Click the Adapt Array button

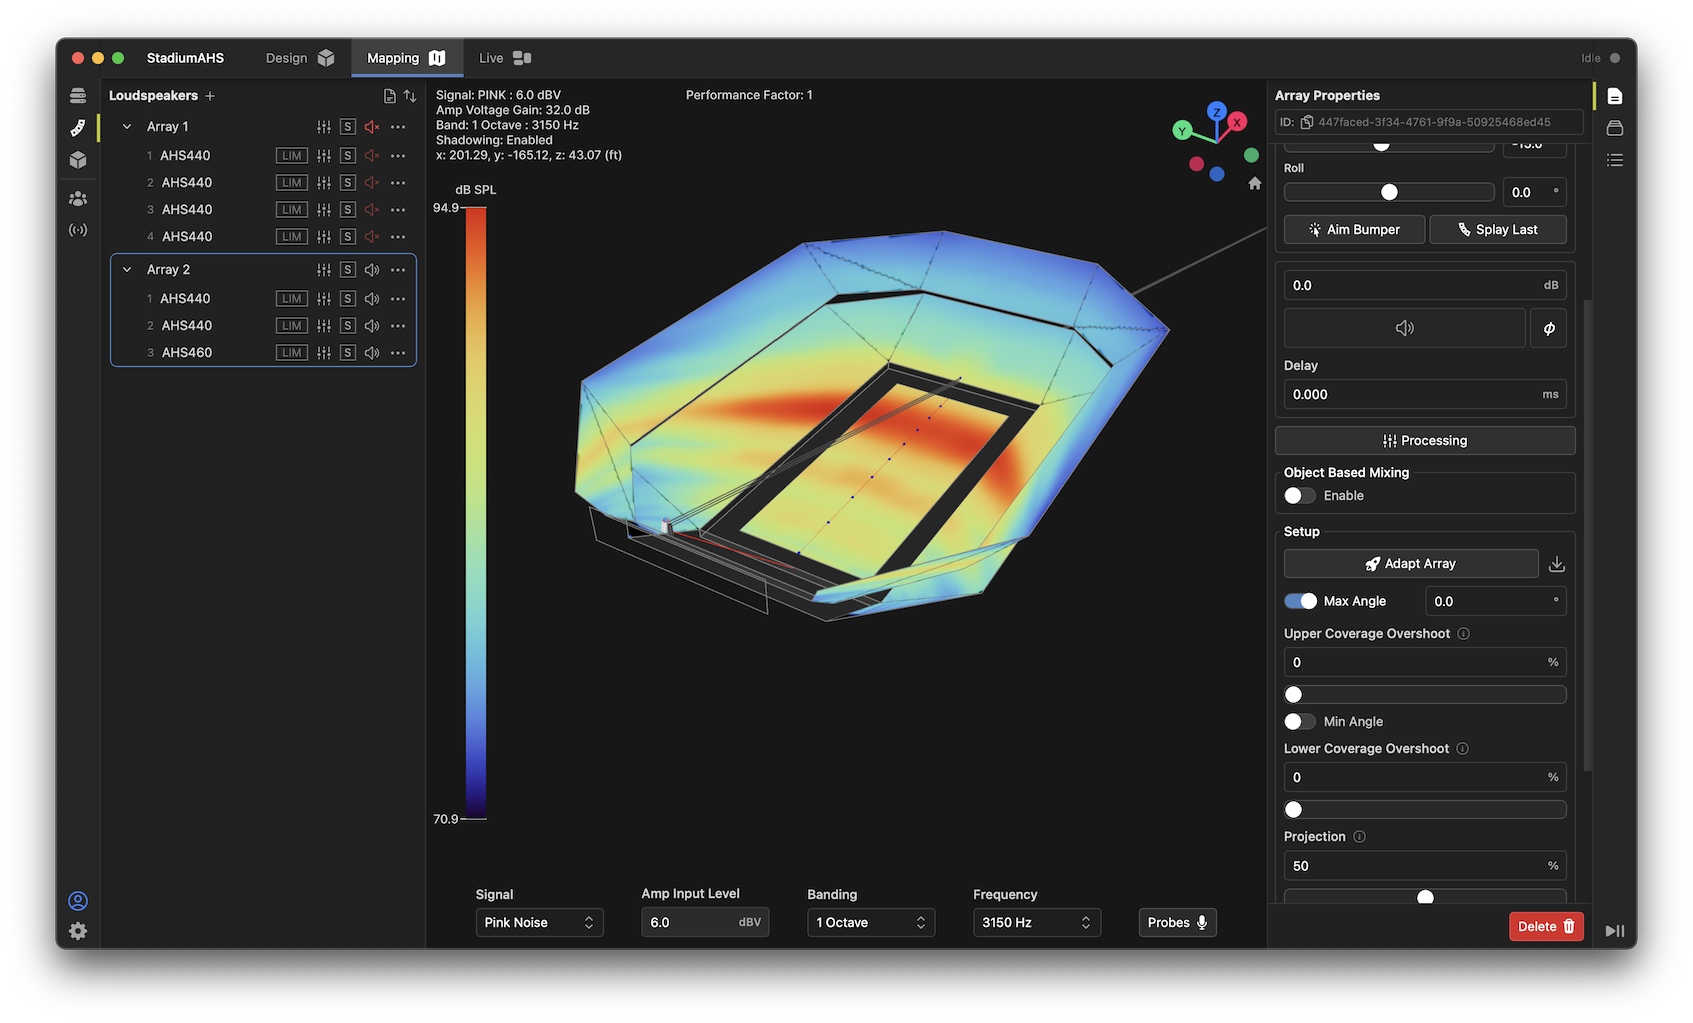coord(1410,564)
